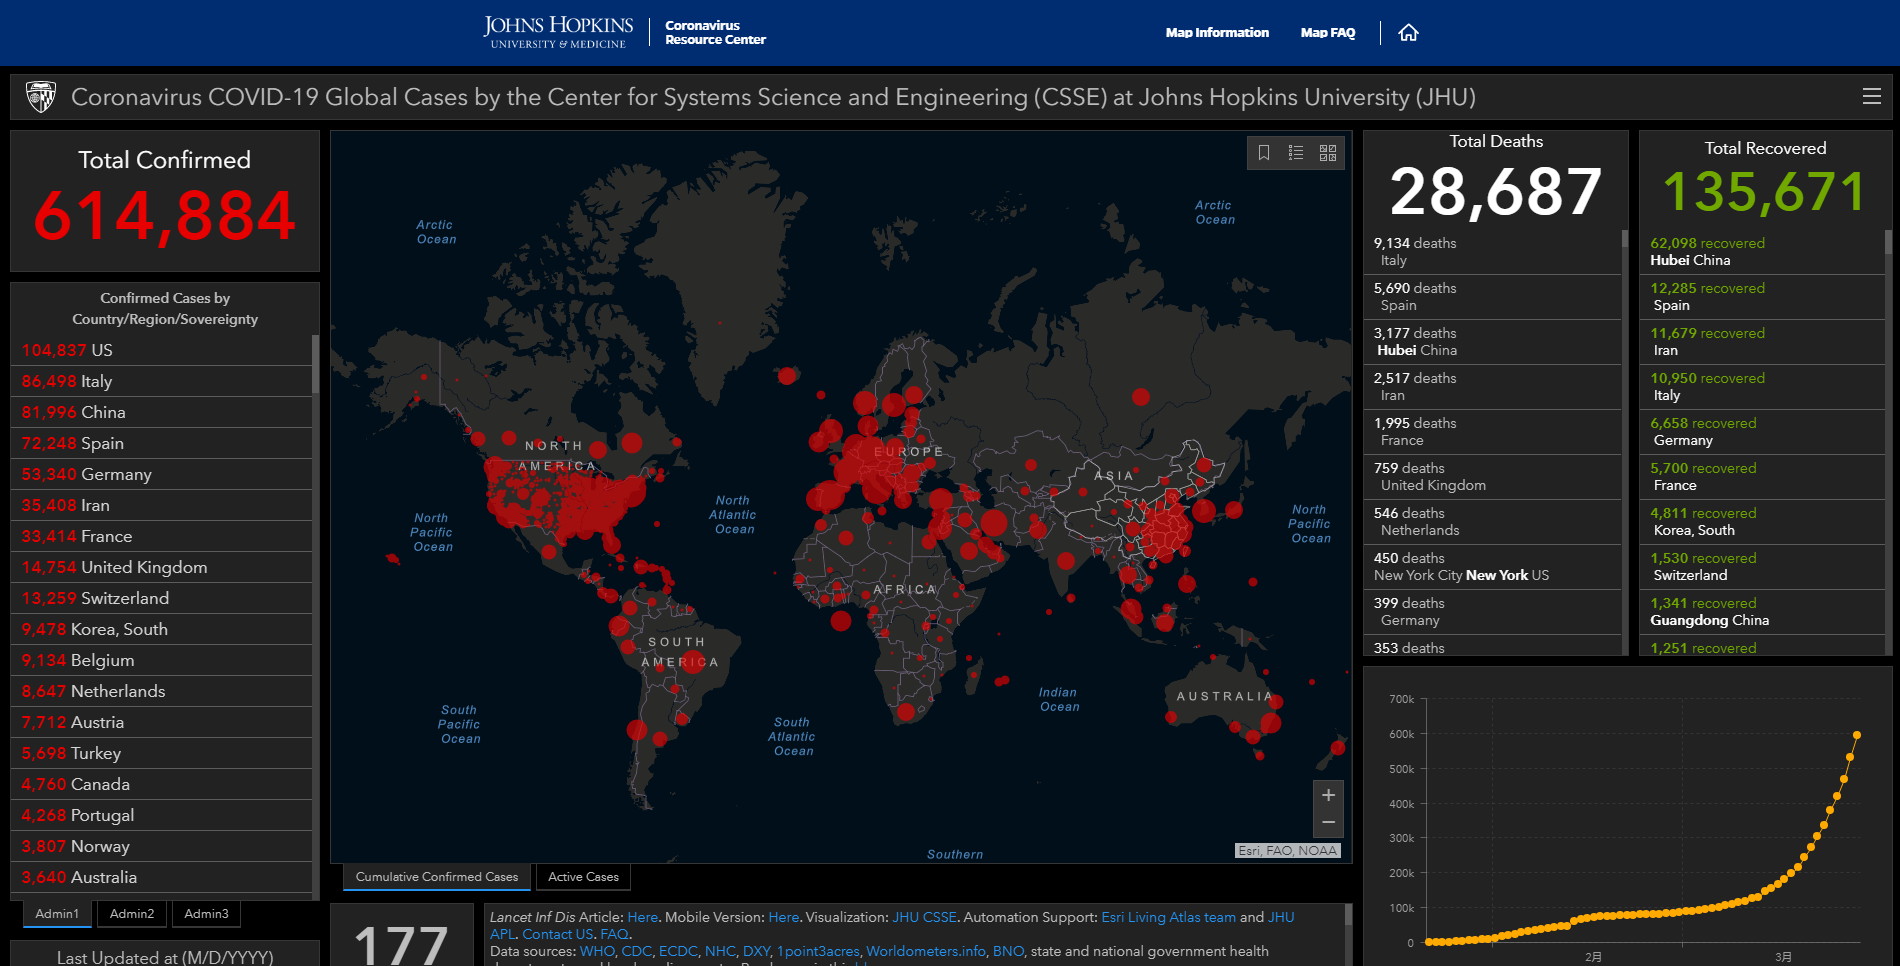
Task: Select the Korea, South row with 9,478 cases
Action: [x=161, y=629]
